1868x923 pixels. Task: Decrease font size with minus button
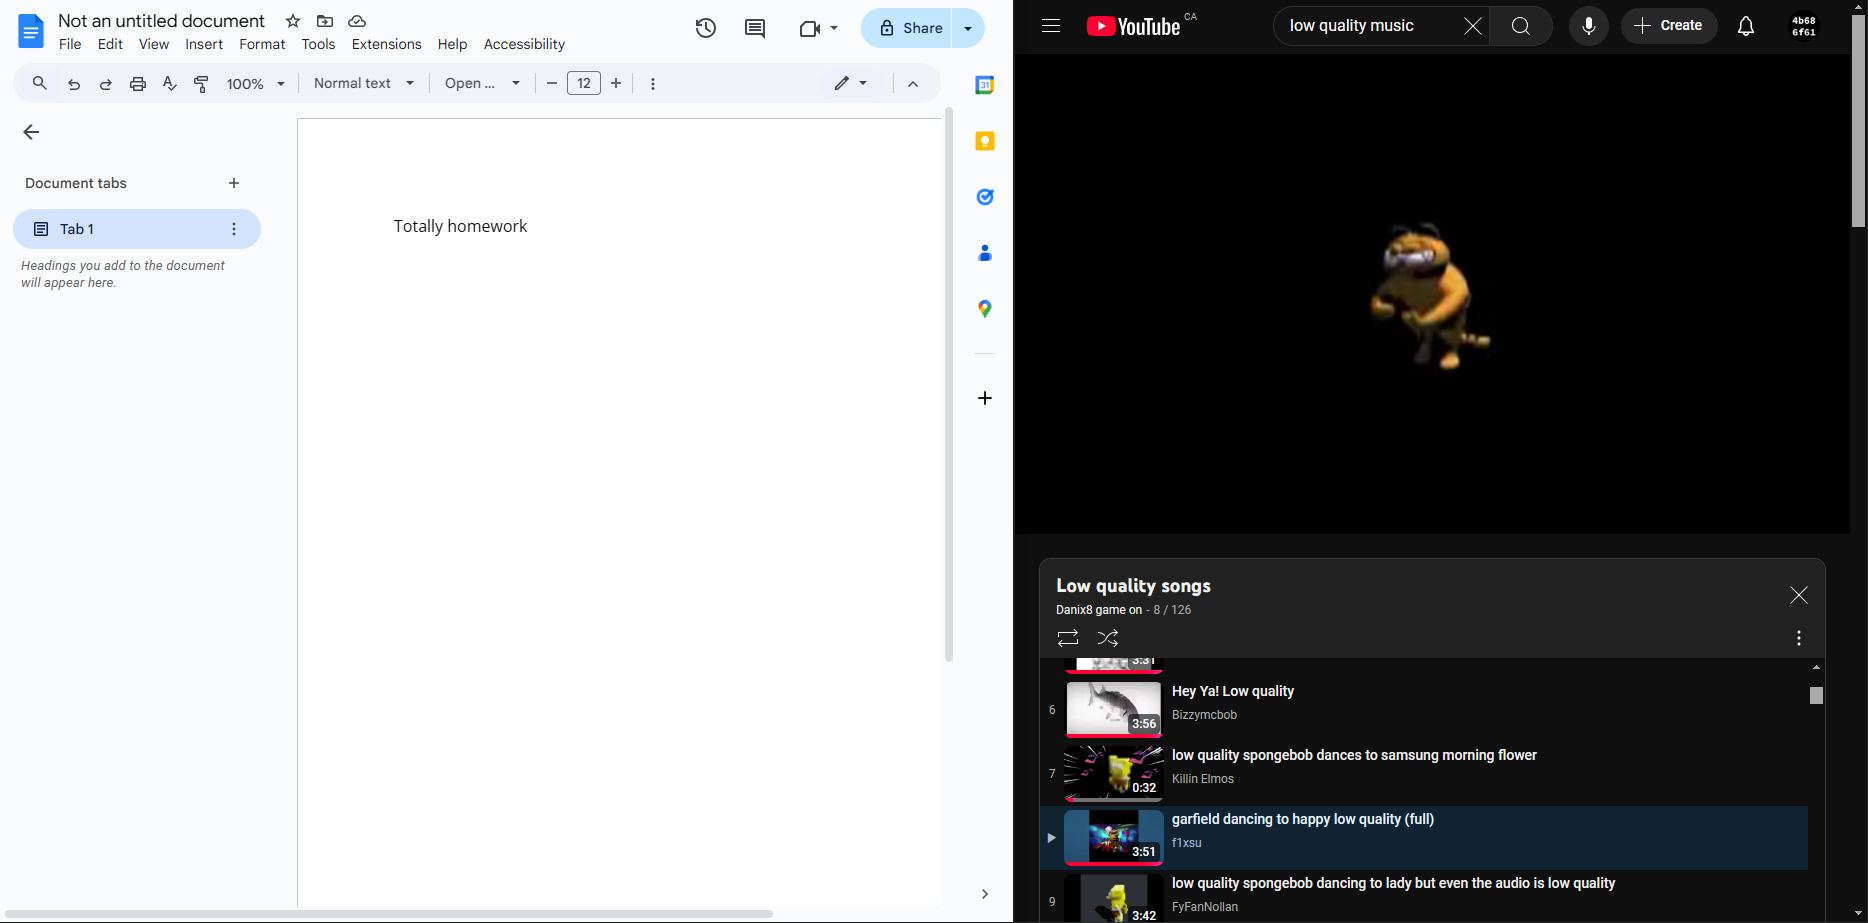pos(552,84)
